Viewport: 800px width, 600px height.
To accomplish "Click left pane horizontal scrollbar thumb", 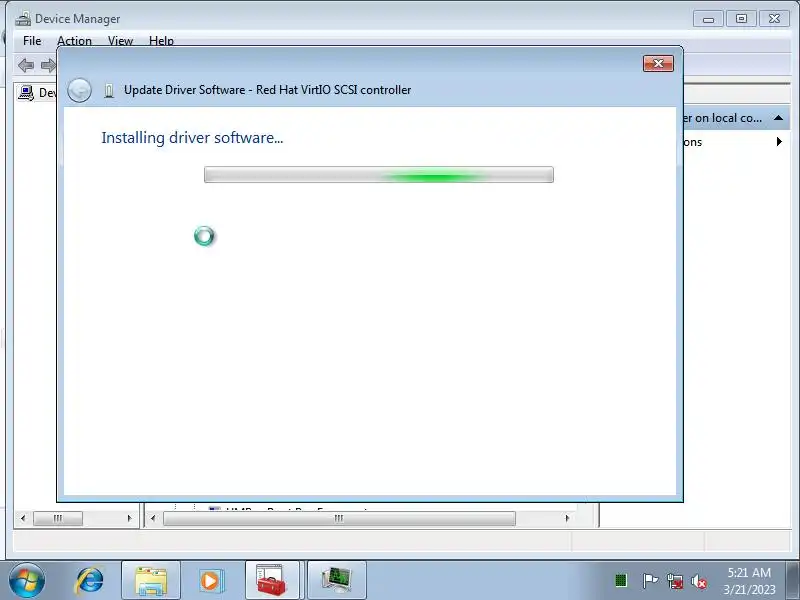I will tap(58, 518).
